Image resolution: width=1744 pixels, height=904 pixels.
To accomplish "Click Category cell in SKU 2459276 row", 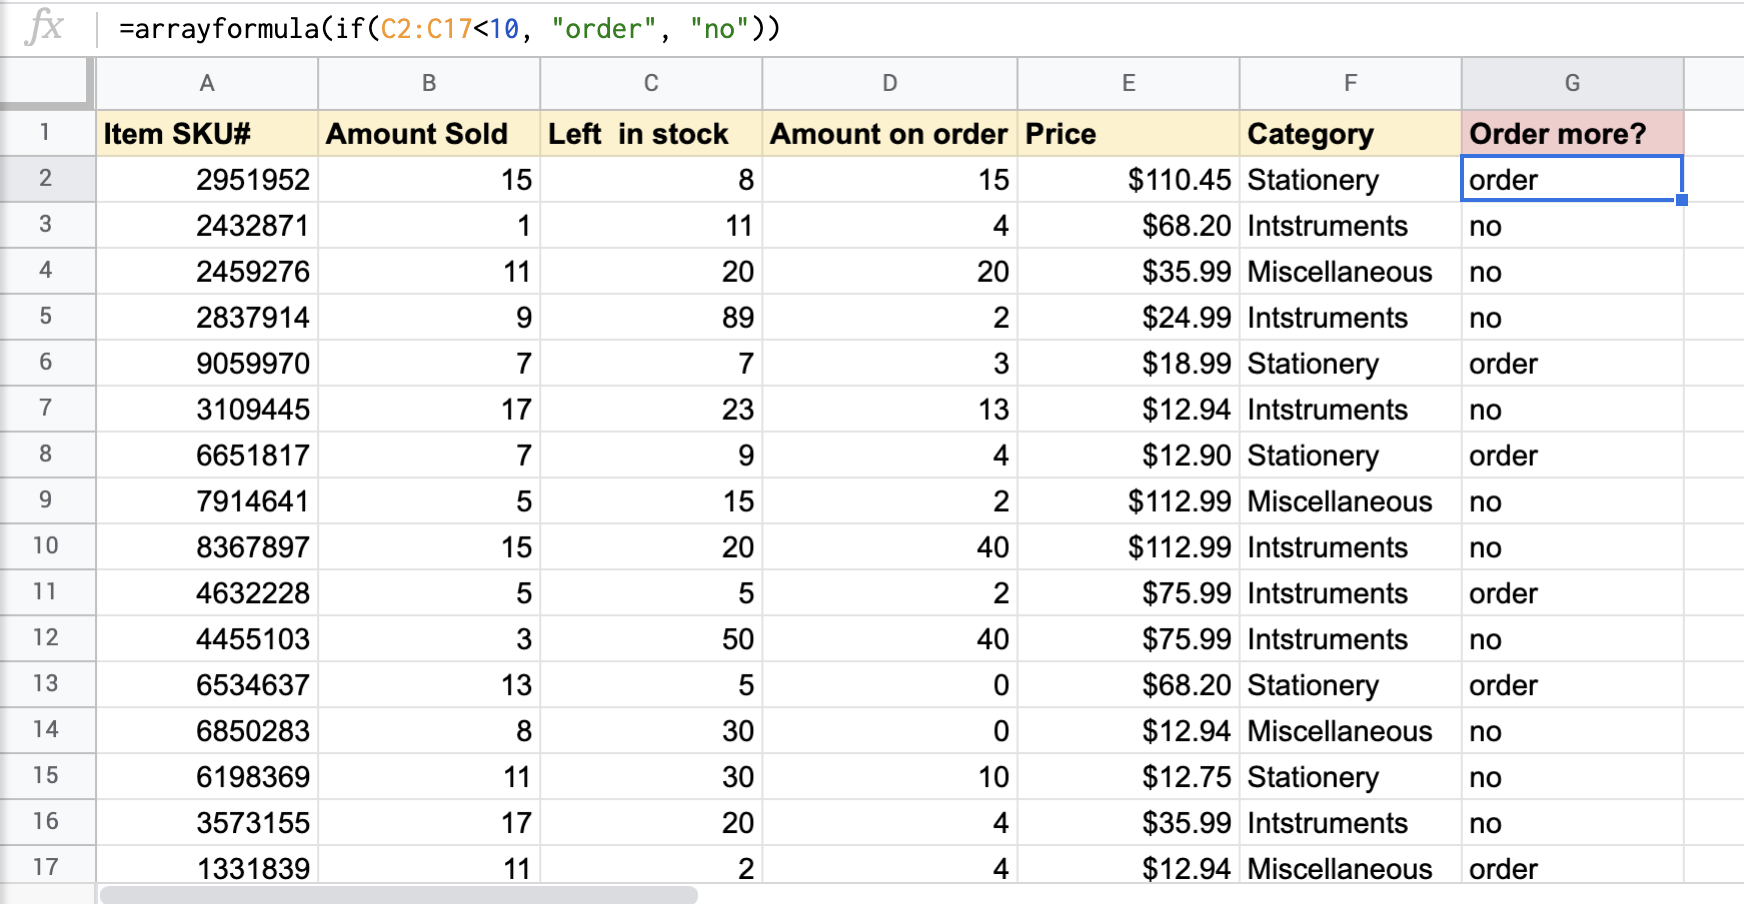I will coord(1351,271).
